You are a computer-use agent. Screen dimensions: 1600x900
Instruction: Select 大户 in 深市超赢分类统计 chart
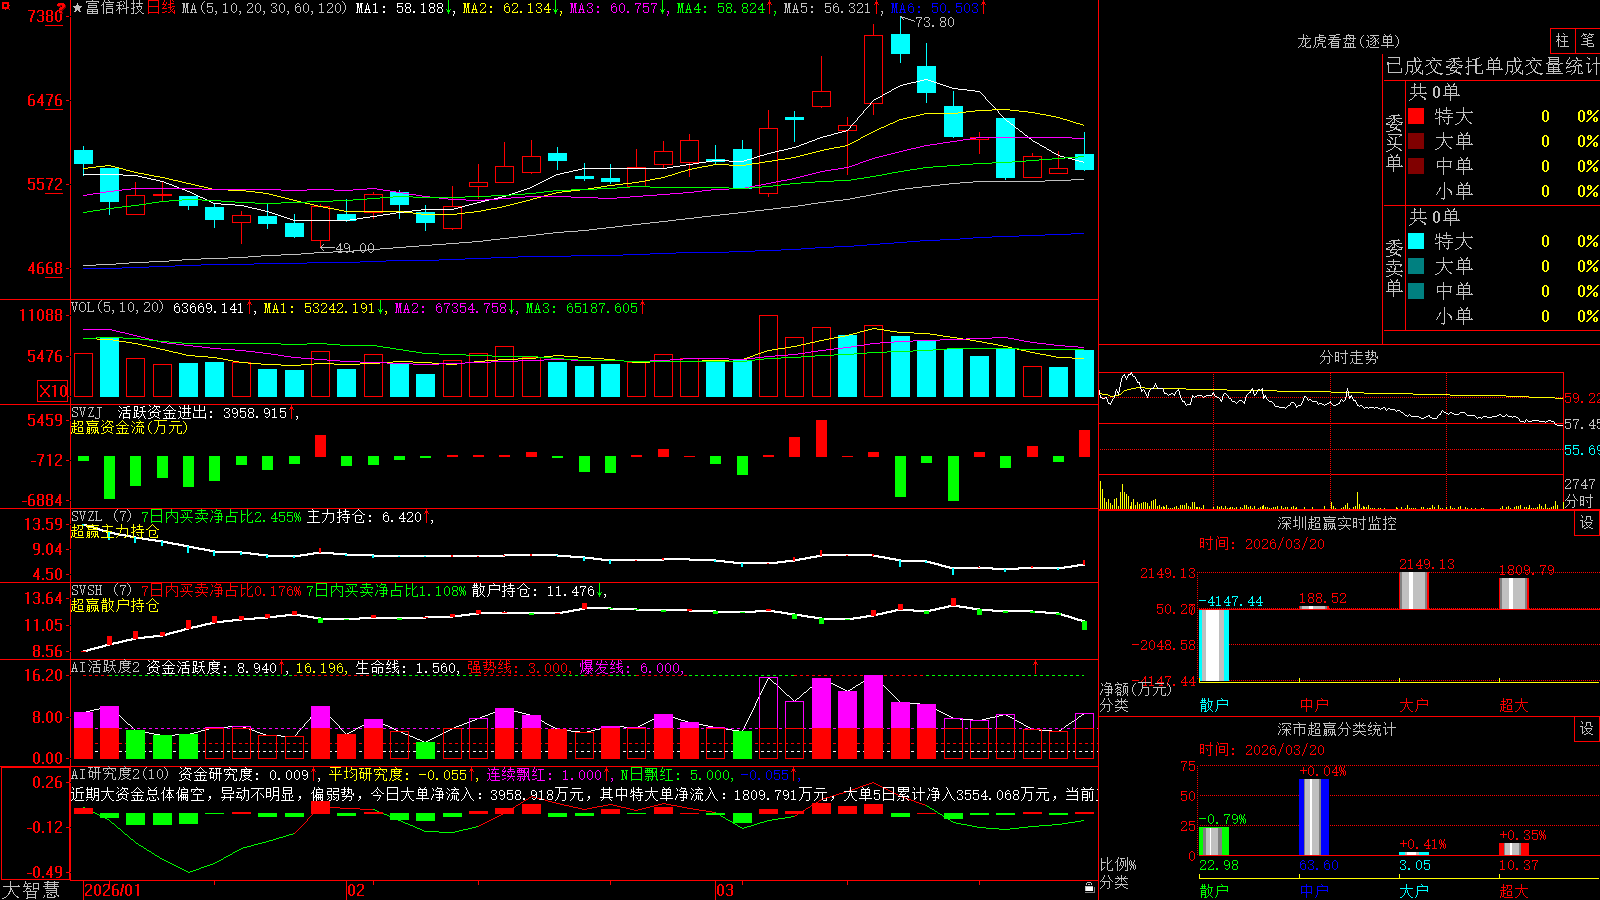point(1414,891)
